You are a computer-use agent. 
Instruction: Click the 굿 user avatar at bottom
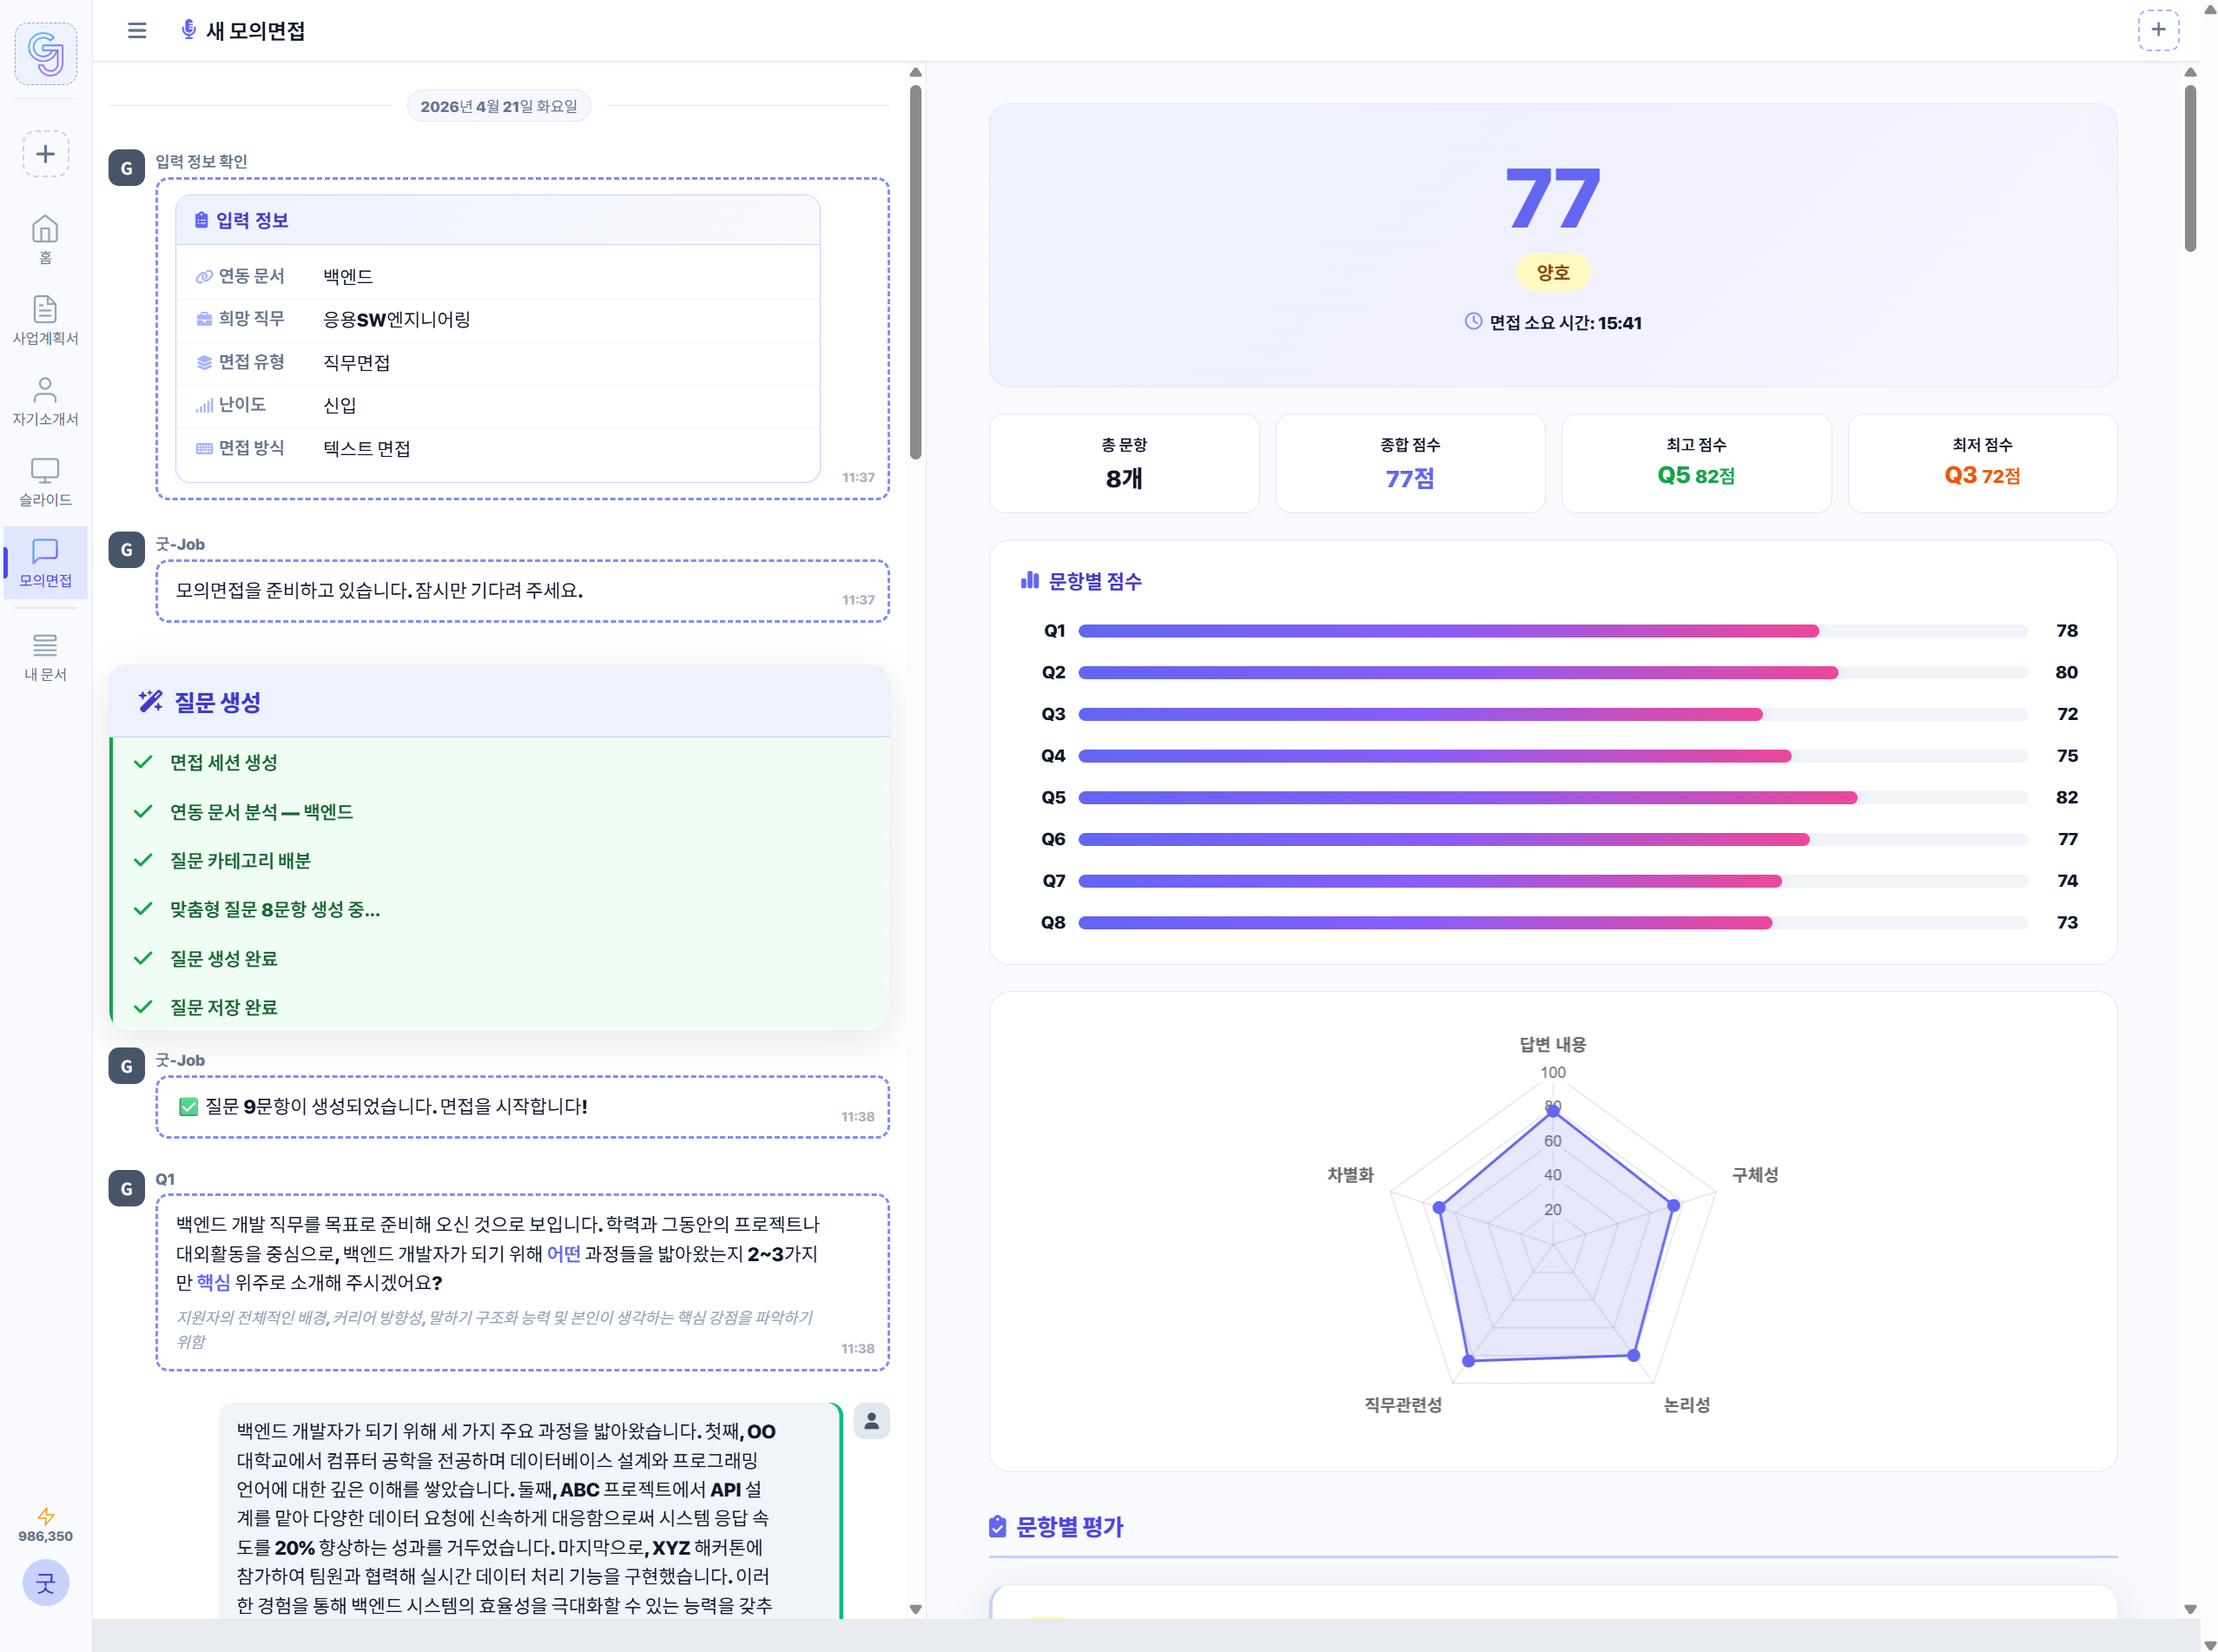point(46,1582)
